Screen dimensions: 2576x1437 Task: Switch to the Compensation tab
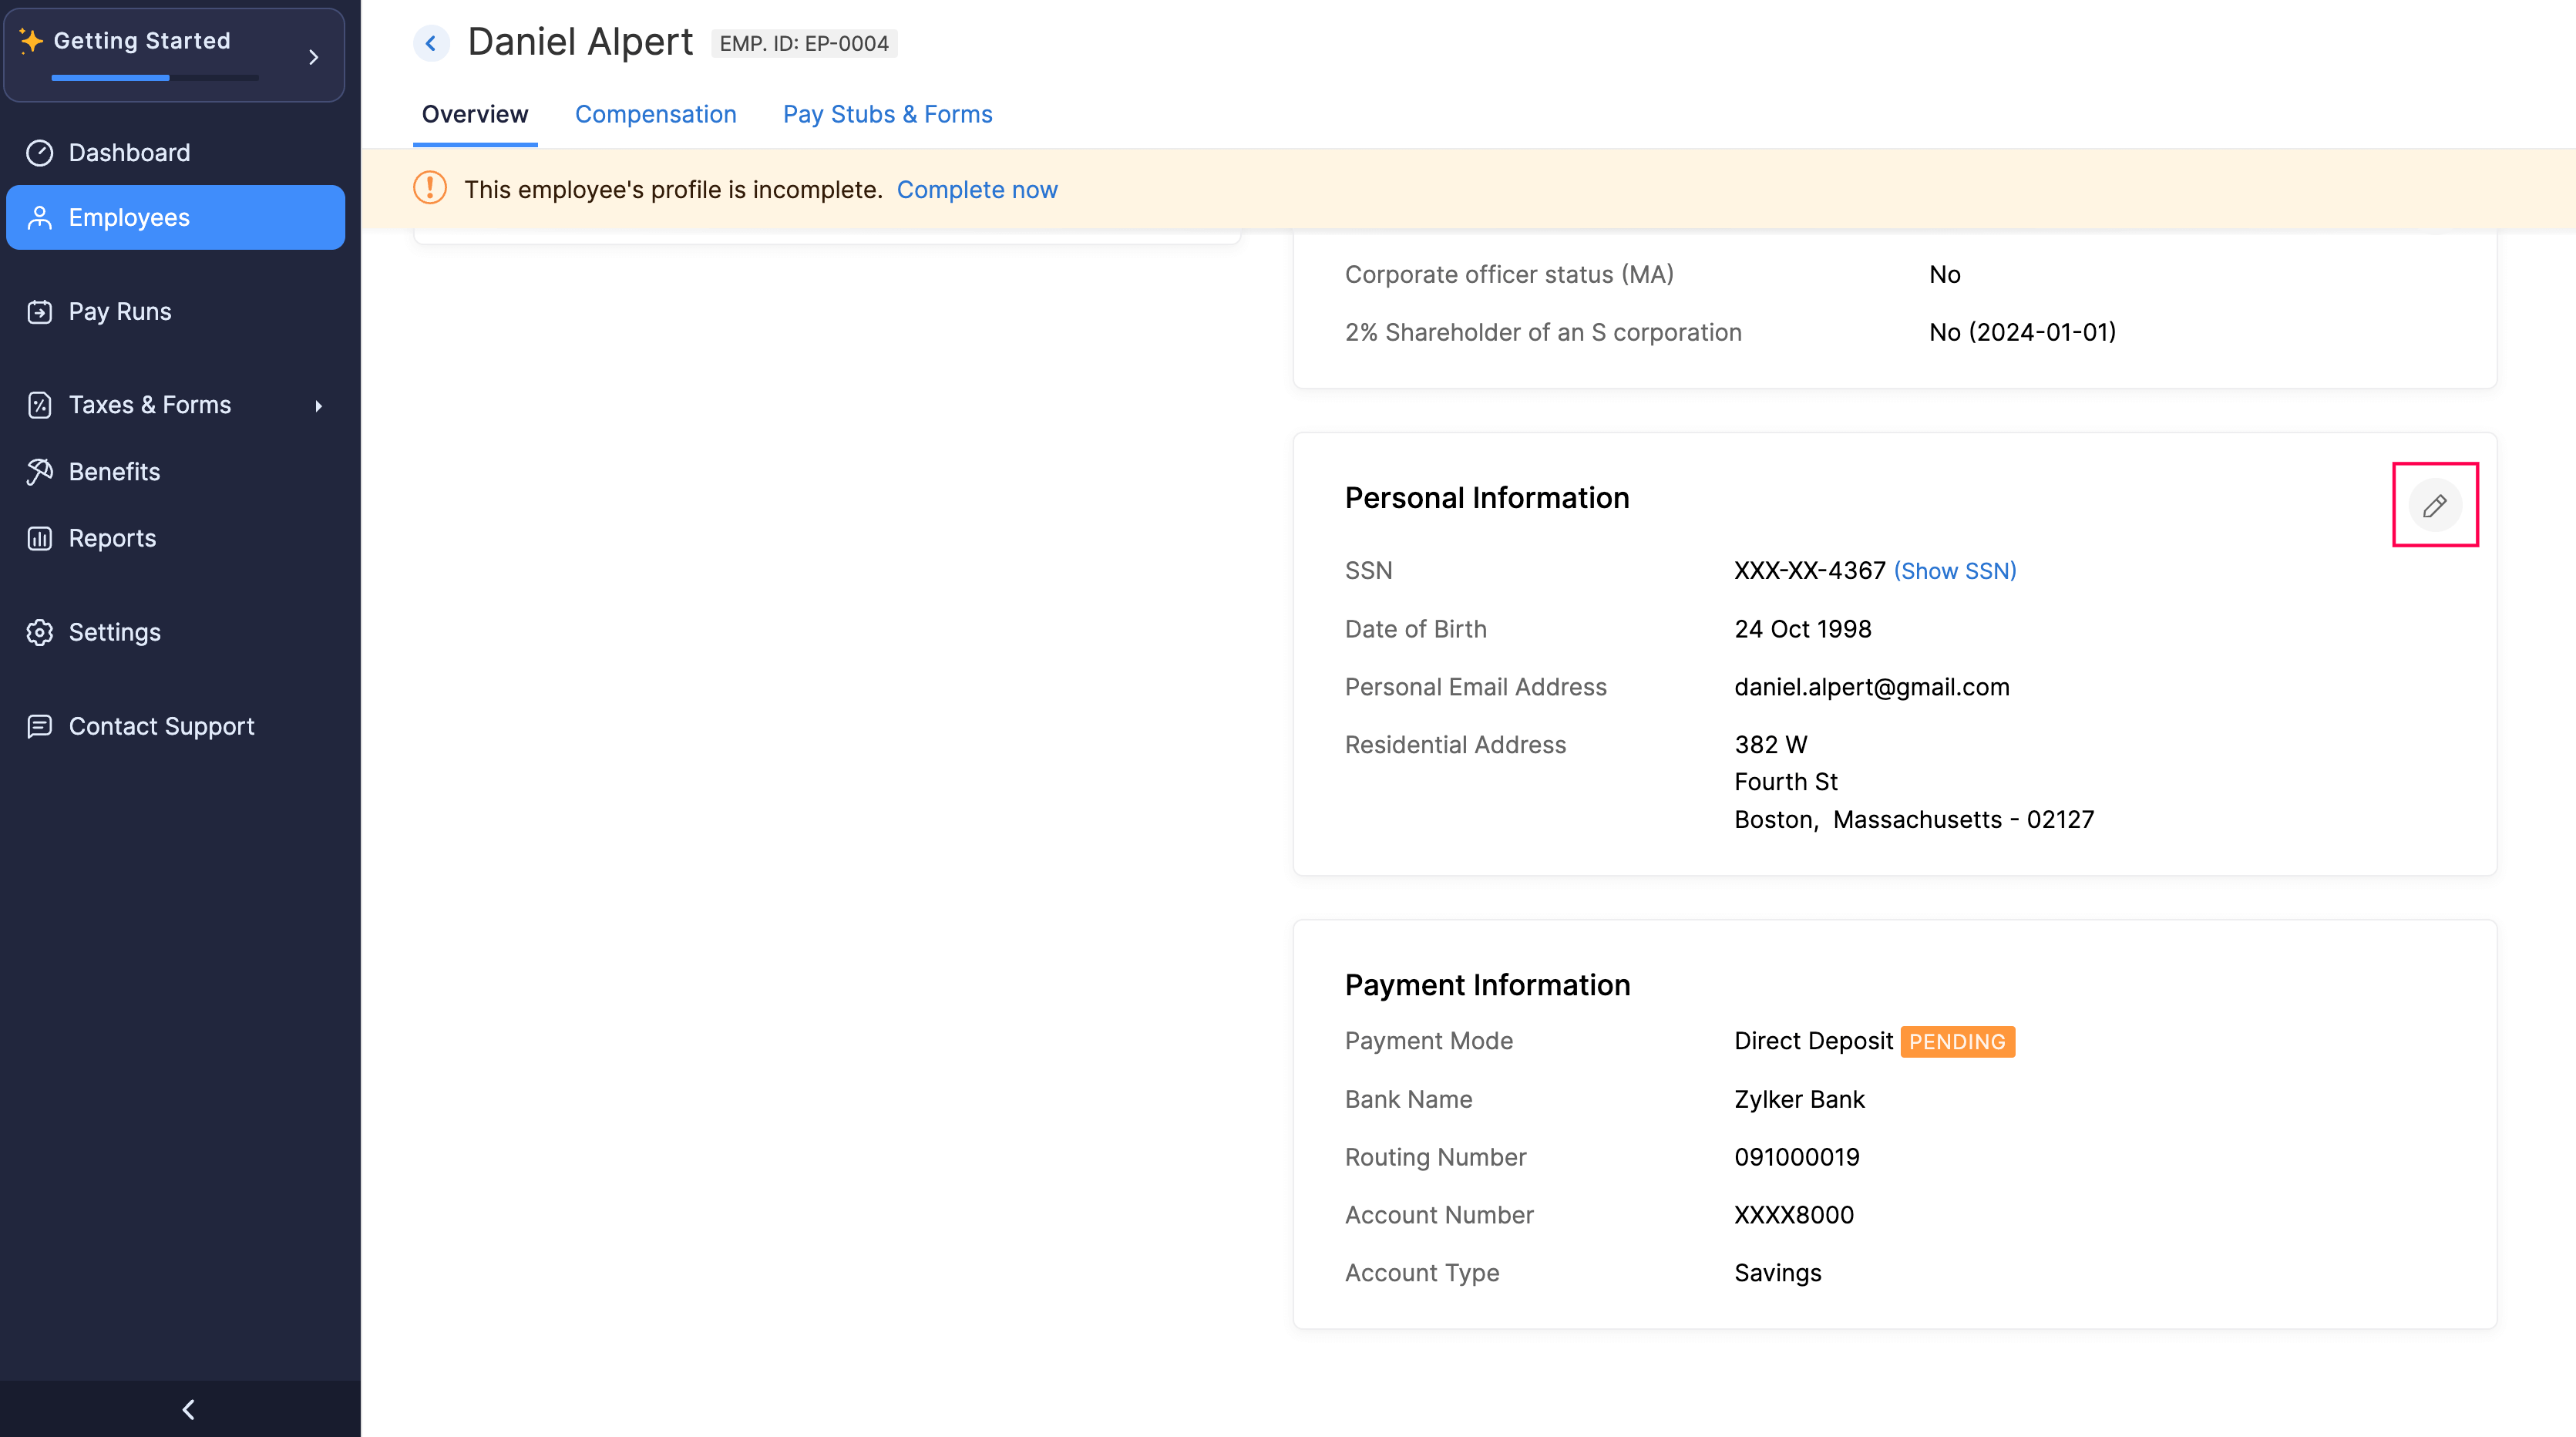(655, 114)
